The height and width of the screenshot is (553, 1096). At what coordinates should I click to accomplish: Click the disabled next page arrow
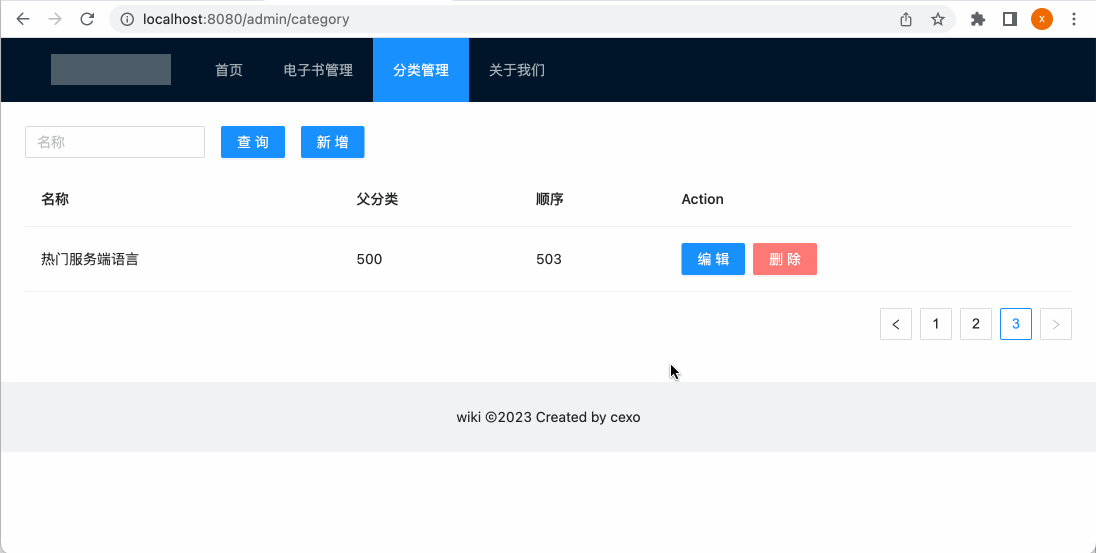pyautogui.click(x=1056, y=324)
